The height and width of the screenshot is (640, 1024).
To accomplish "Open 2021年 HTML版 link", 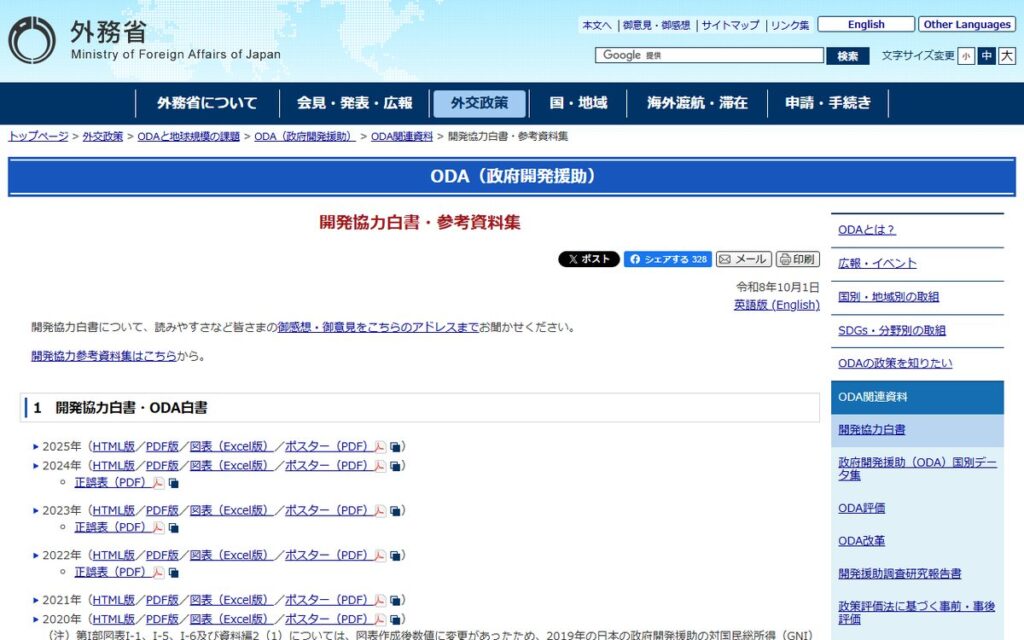I will click(x=114, y=600).
